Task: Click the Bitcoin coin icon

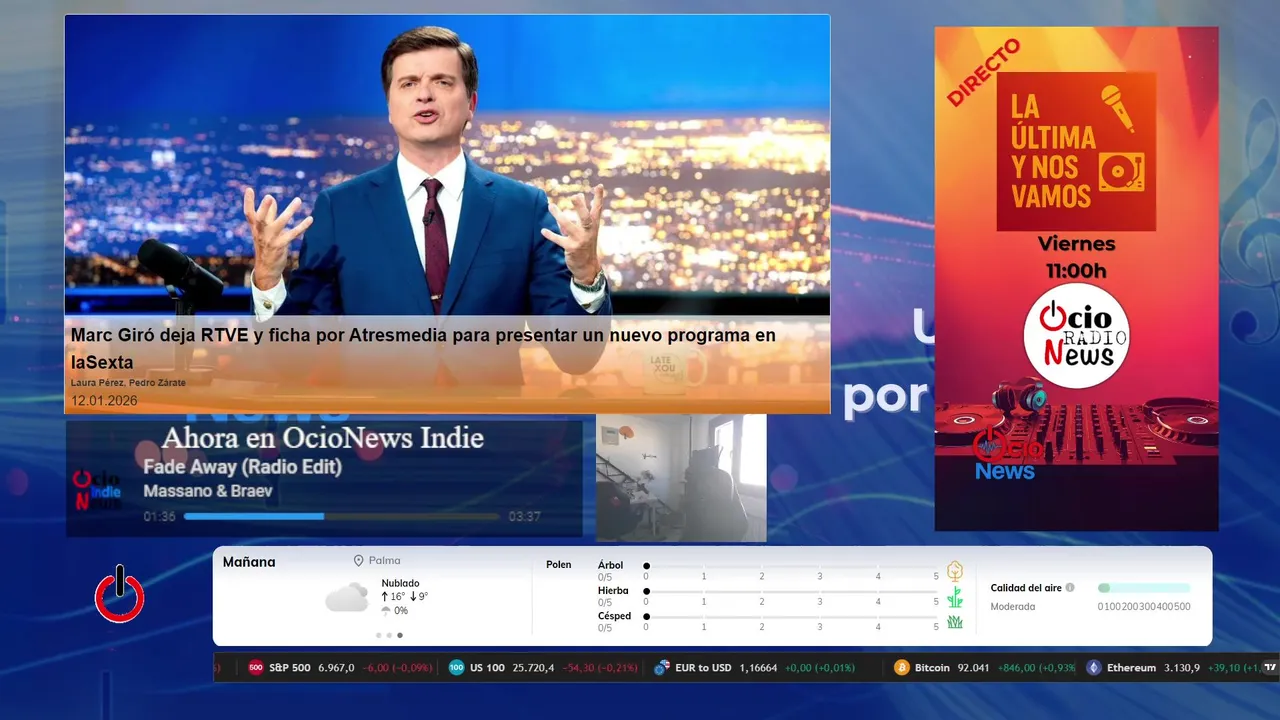Action: click(x=902, y=668)
